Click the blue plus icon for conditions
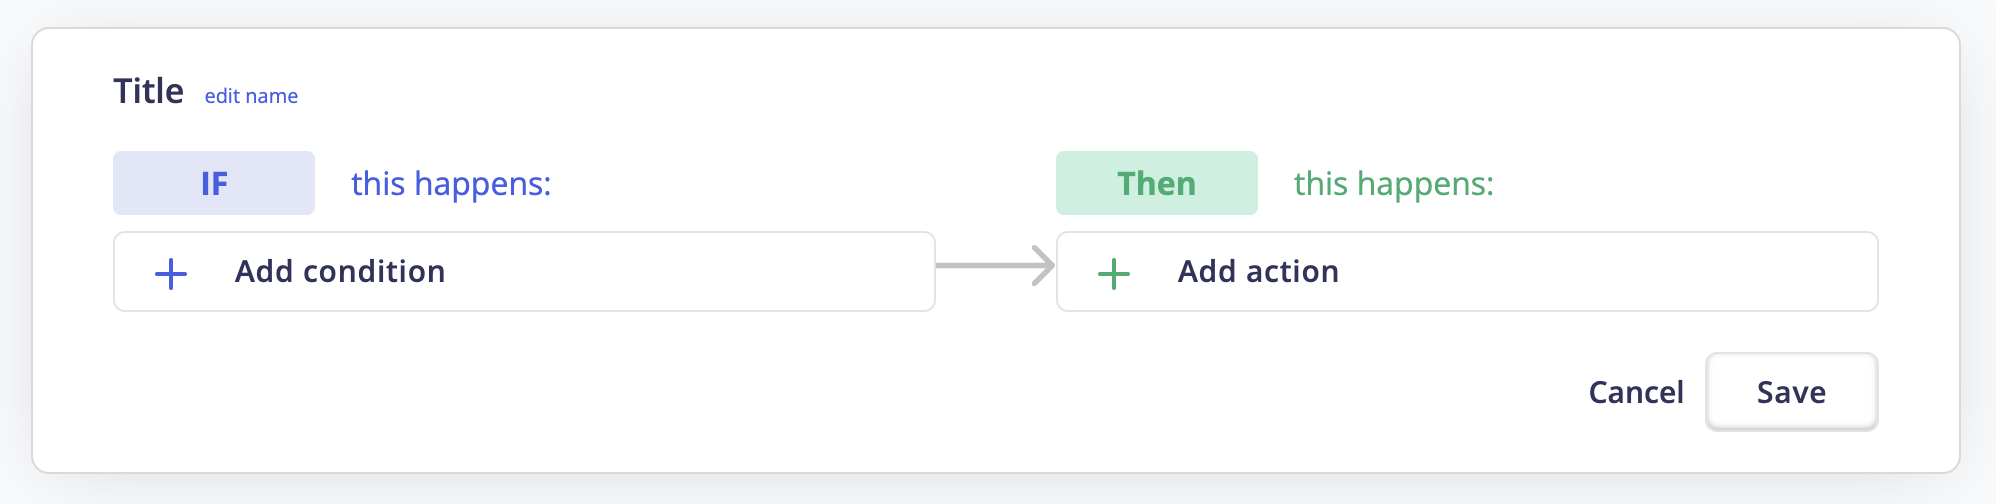The image size is (1996, 504). coord(171,273)
